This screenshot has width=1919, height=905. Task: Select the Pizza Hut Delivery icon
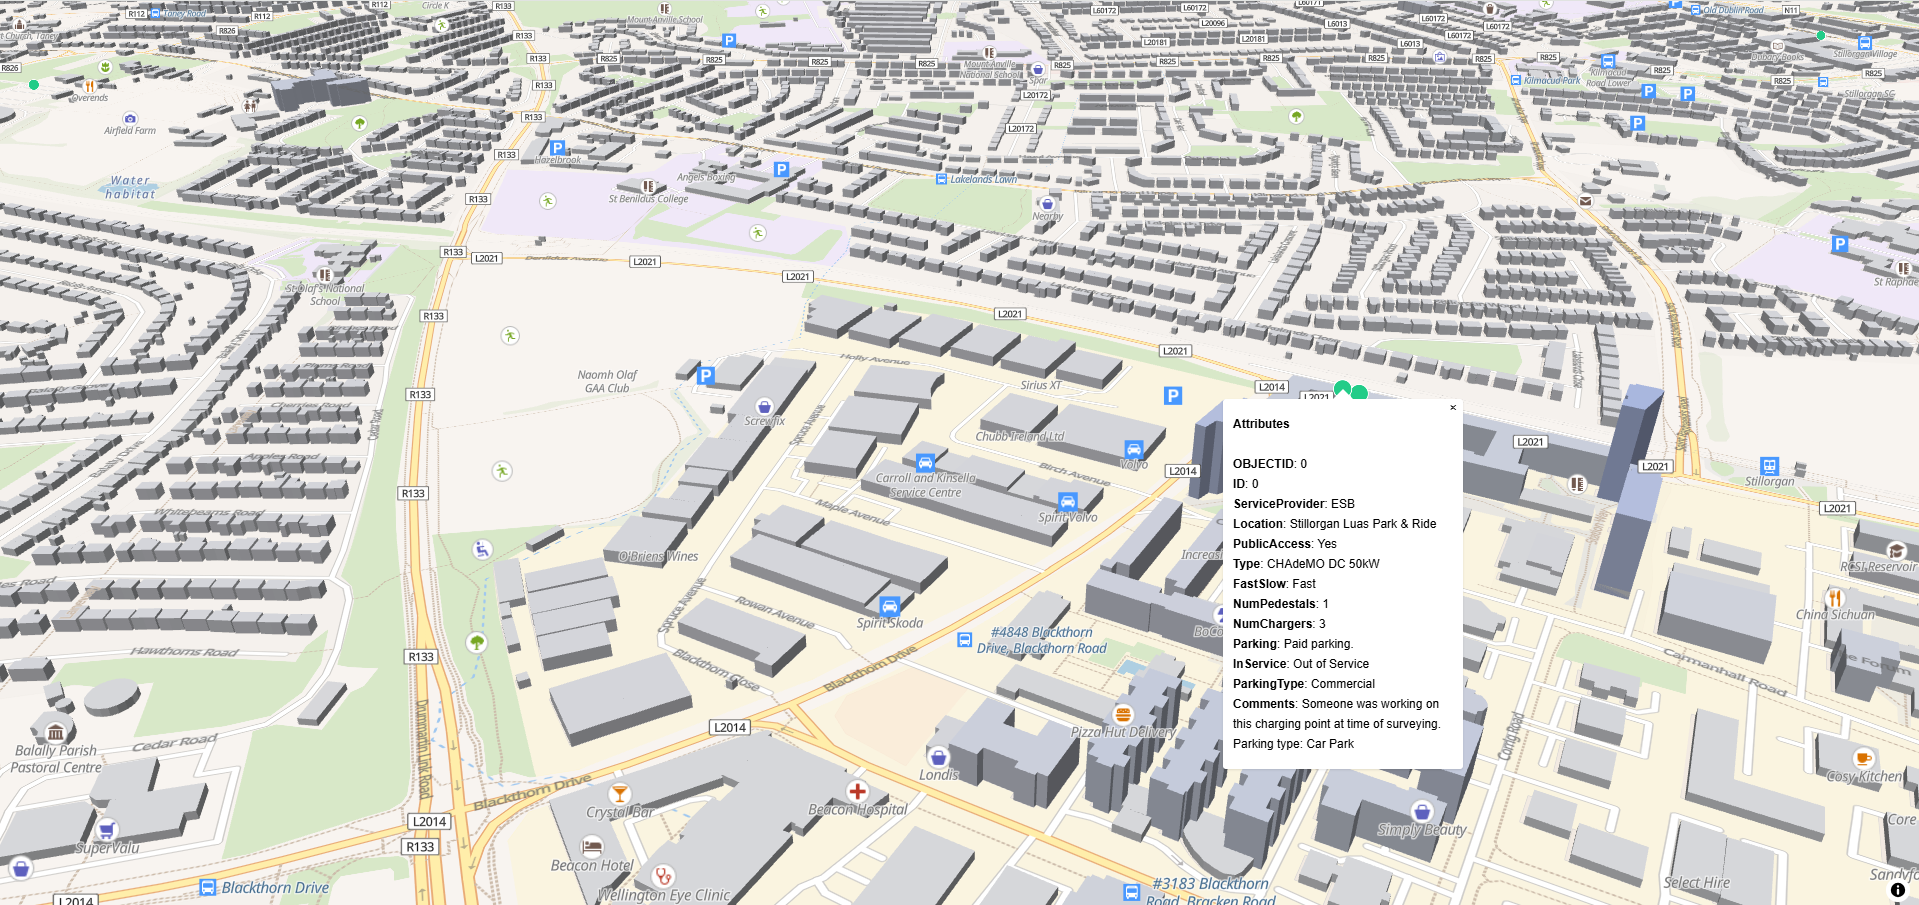(x=1122, y=715)
